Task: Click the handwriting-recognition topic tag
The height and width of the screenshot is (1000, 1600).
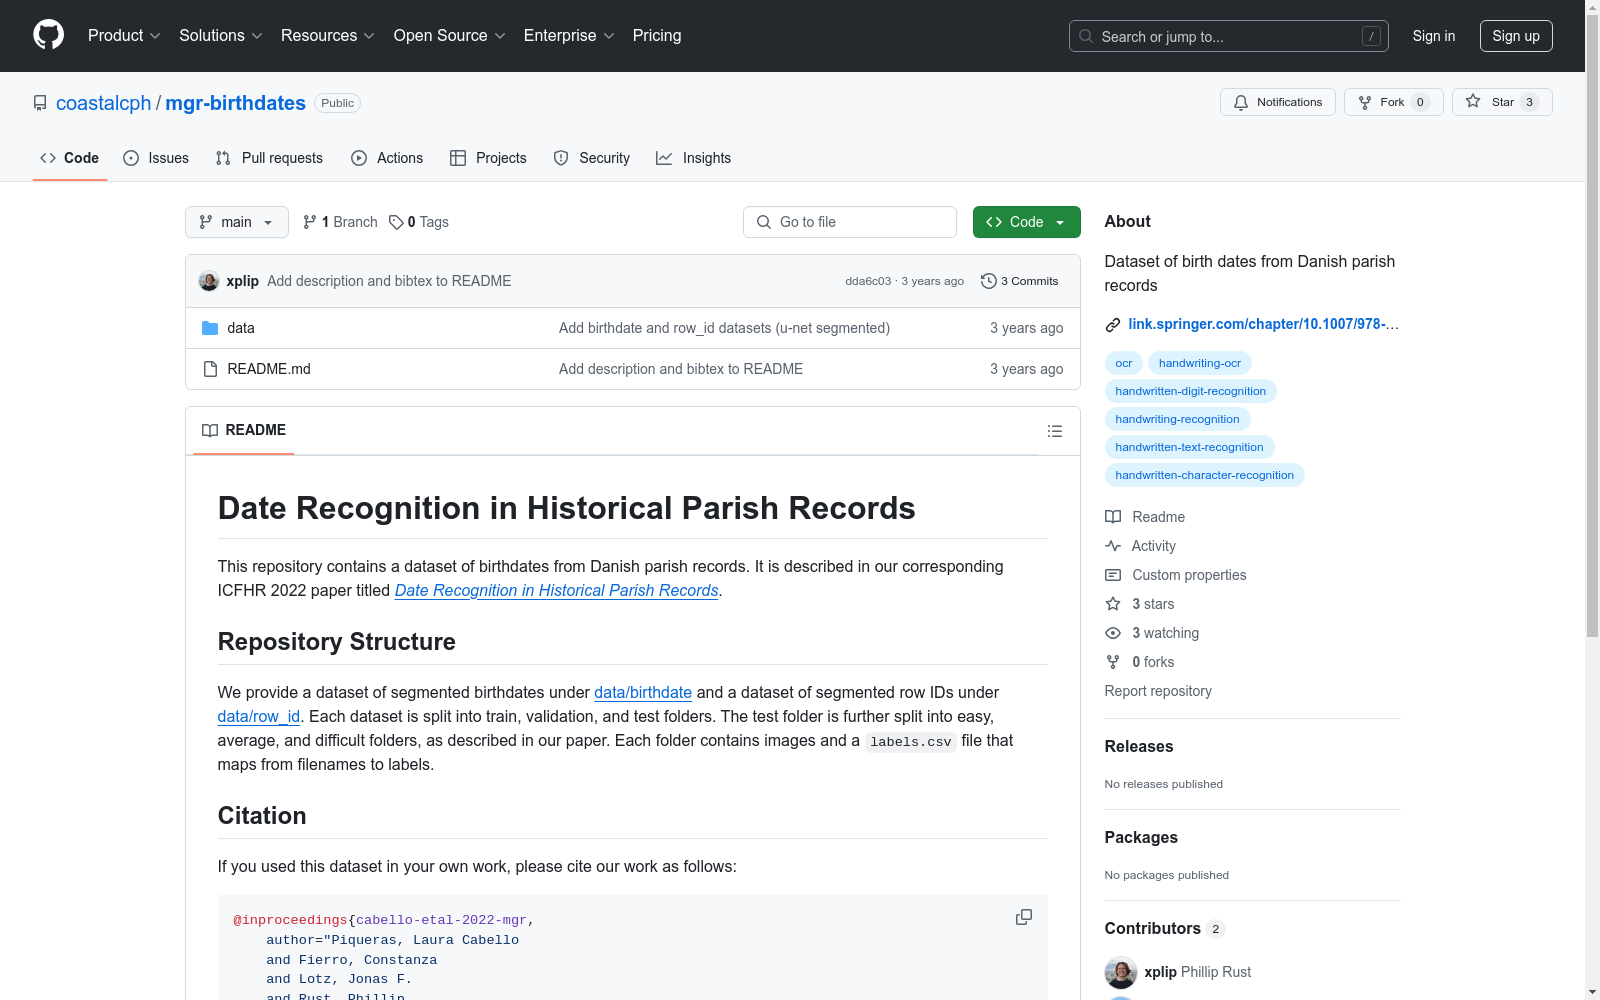Action: (x=1178, y=419)
